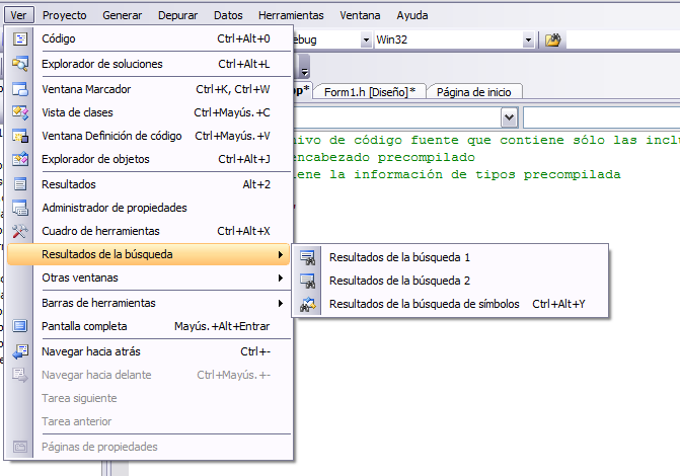The image size is (680, 476).
Task: Choose Código from the Ver menu
Action: pyautogui.click(x=149, y=39)
